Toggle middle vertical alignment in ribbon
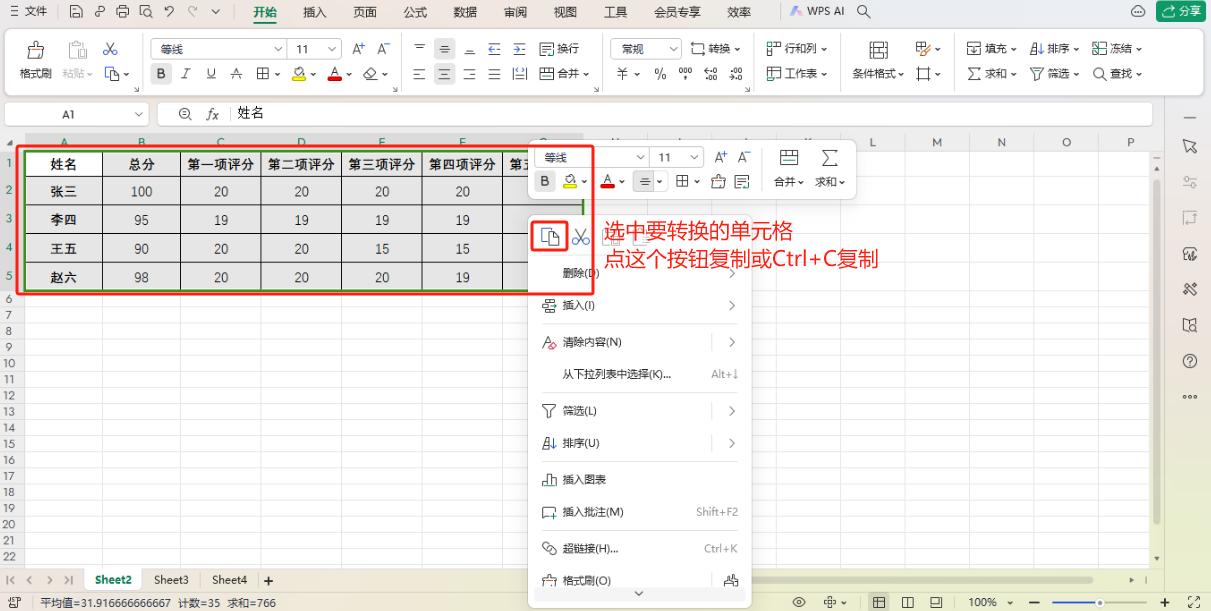The height and width of the screenshot is (611, 1211). pos(445,48)
